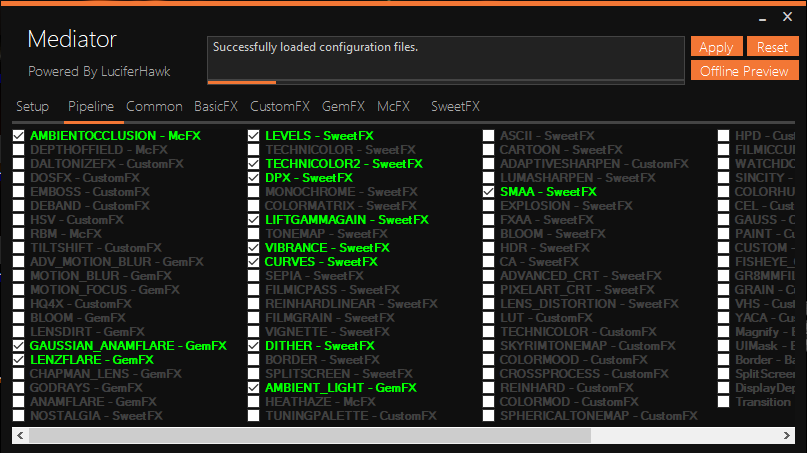
Task: Enable GODRAYS - GemFX effect
Action: (x=19, y=387)
